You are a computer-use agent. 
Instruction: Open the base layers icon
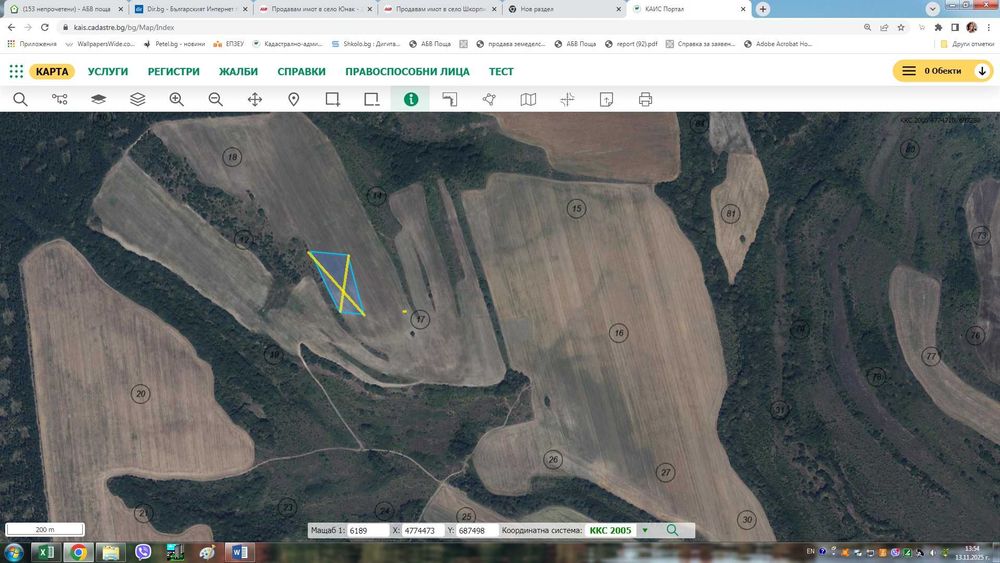click(98, 99)
